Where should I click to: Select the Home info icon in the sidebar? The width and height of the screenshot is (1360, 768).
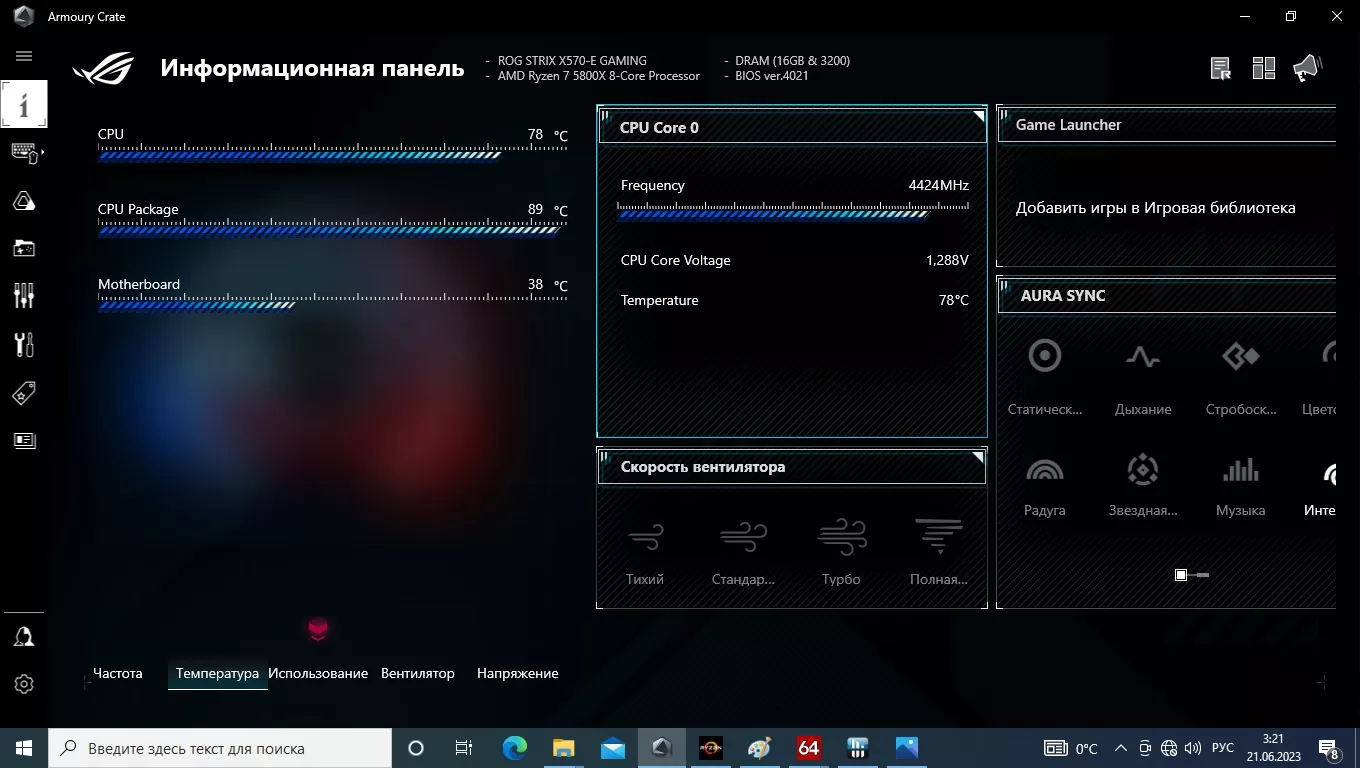click(x=24, y=104)
